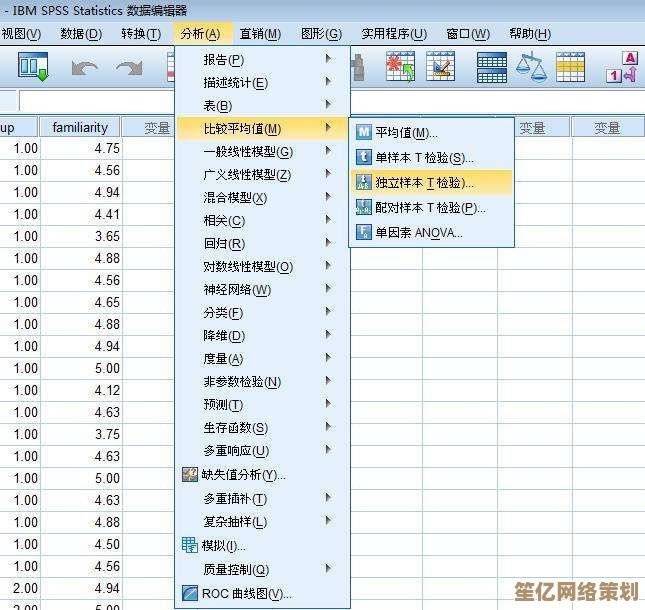Click the Undo arrow in toolbar
Viewport: 645px width, 610px height.
[x=85, y=68]
